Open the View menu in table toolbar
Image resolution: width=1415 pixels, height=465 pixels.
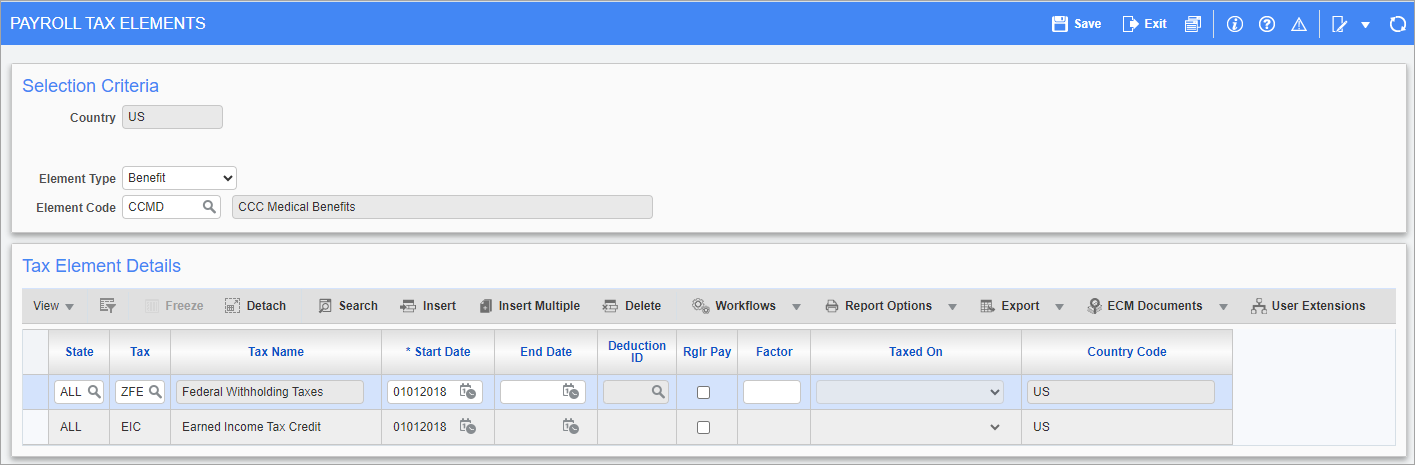click(x=54, y=306)
